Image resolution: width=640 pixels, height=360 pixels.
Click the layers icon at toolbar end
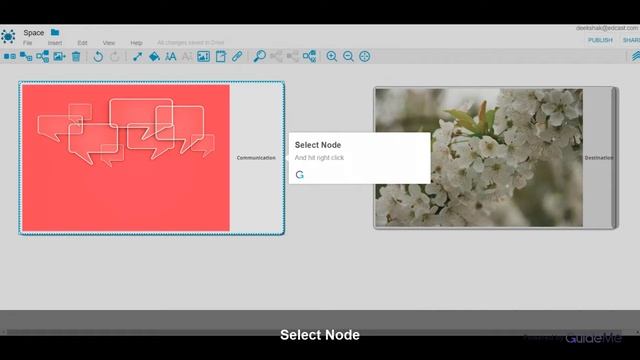(x=635, y=56)
